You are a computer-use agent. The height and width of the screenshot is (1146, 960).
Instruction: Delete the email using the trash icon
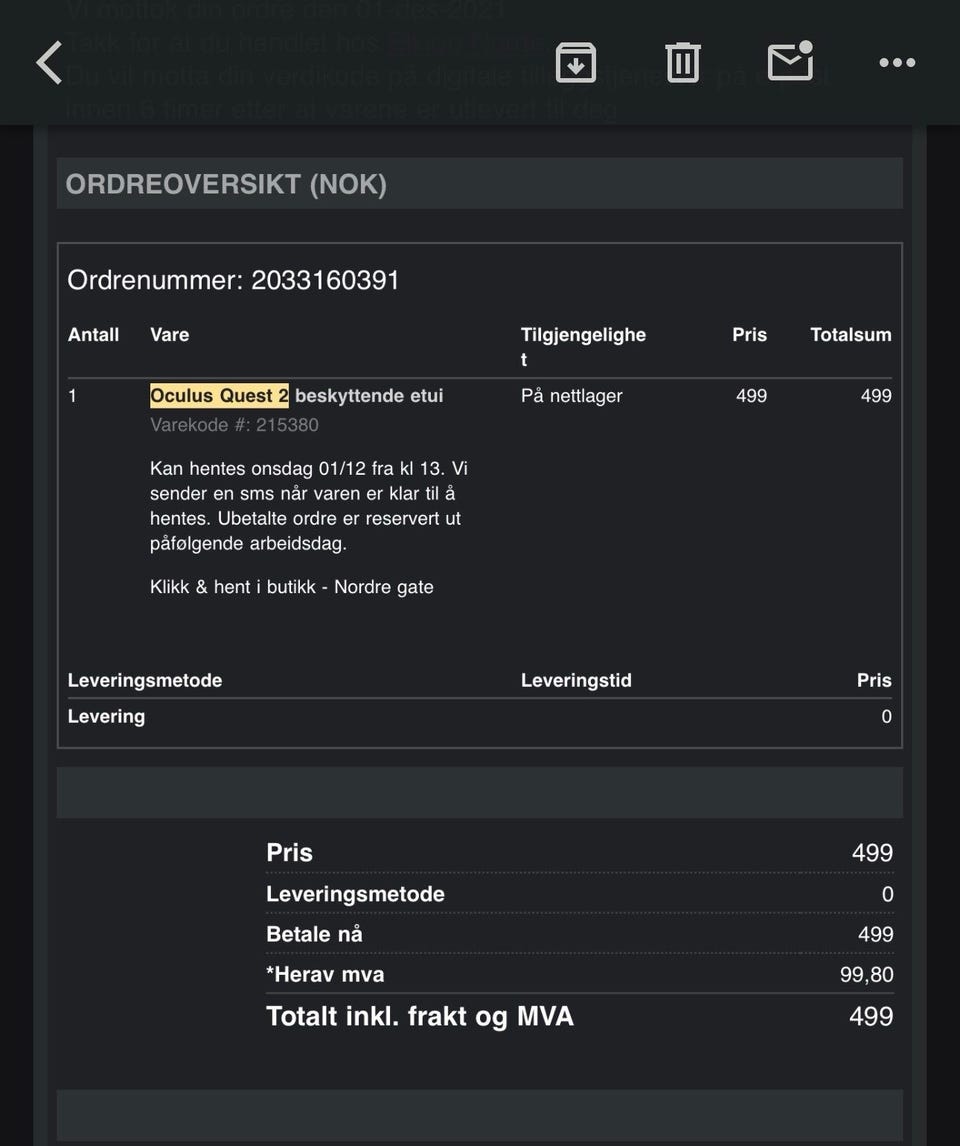[x=682, y=62]
